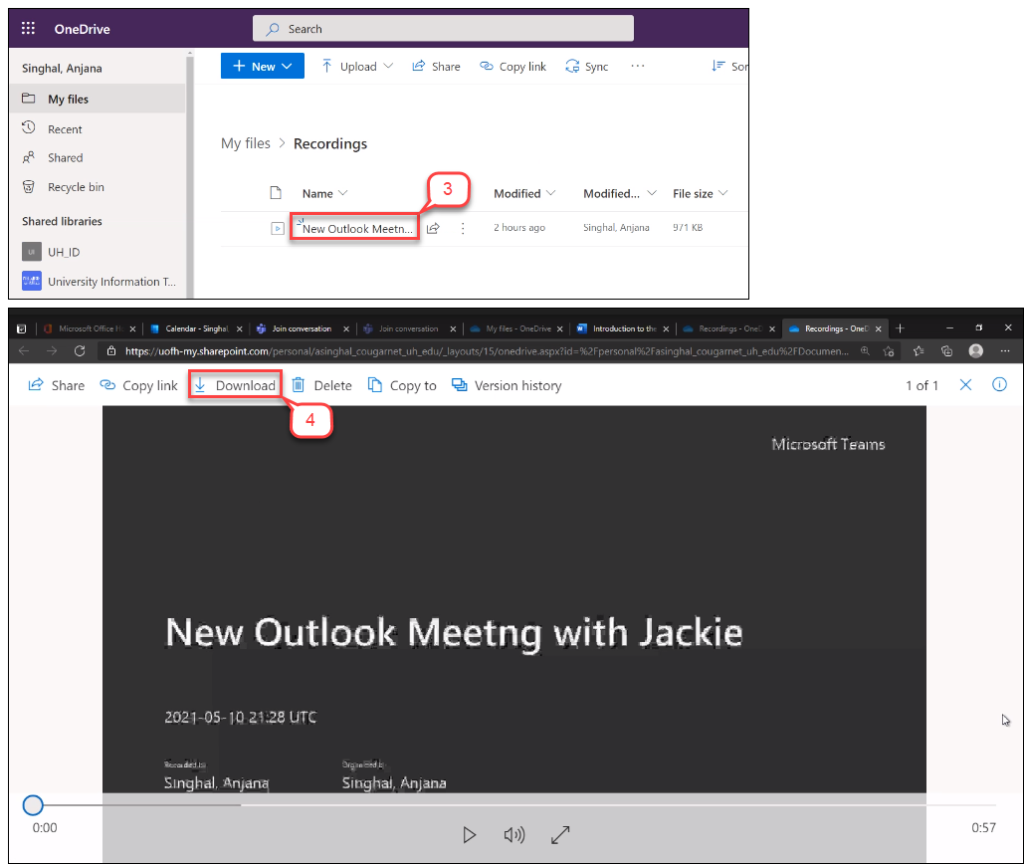Open the Recent section in sidebar
This screenshot has width=1024, height=864.
click(65, 129)
